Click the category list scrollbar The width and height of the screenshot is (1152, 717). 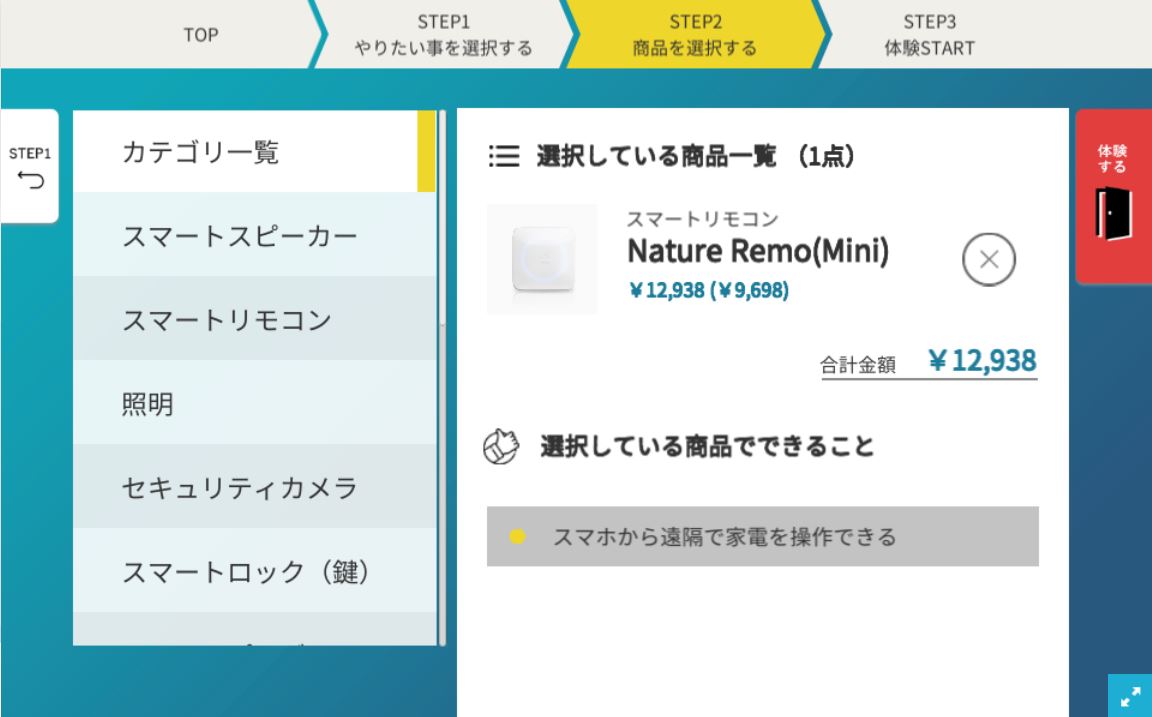pos(442,378)
